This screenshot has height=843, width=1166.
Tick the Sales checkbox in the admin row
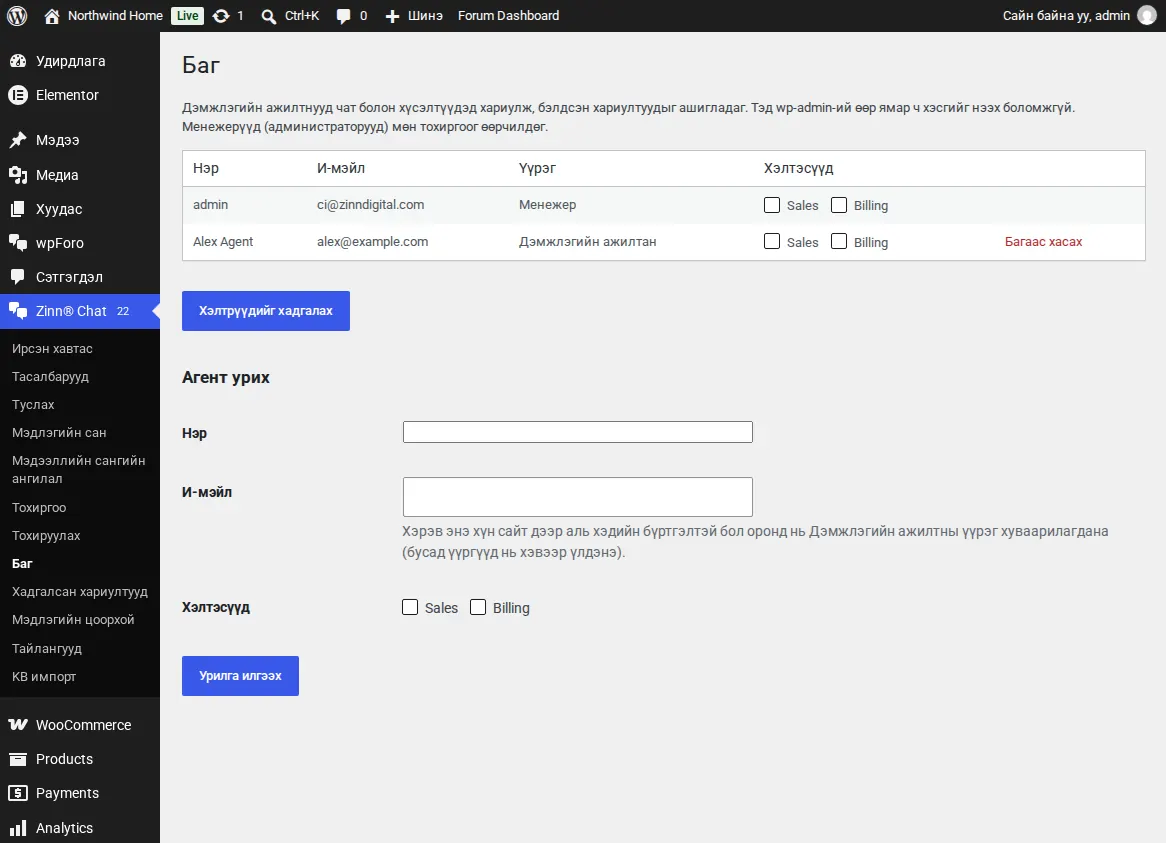[772, 205]
